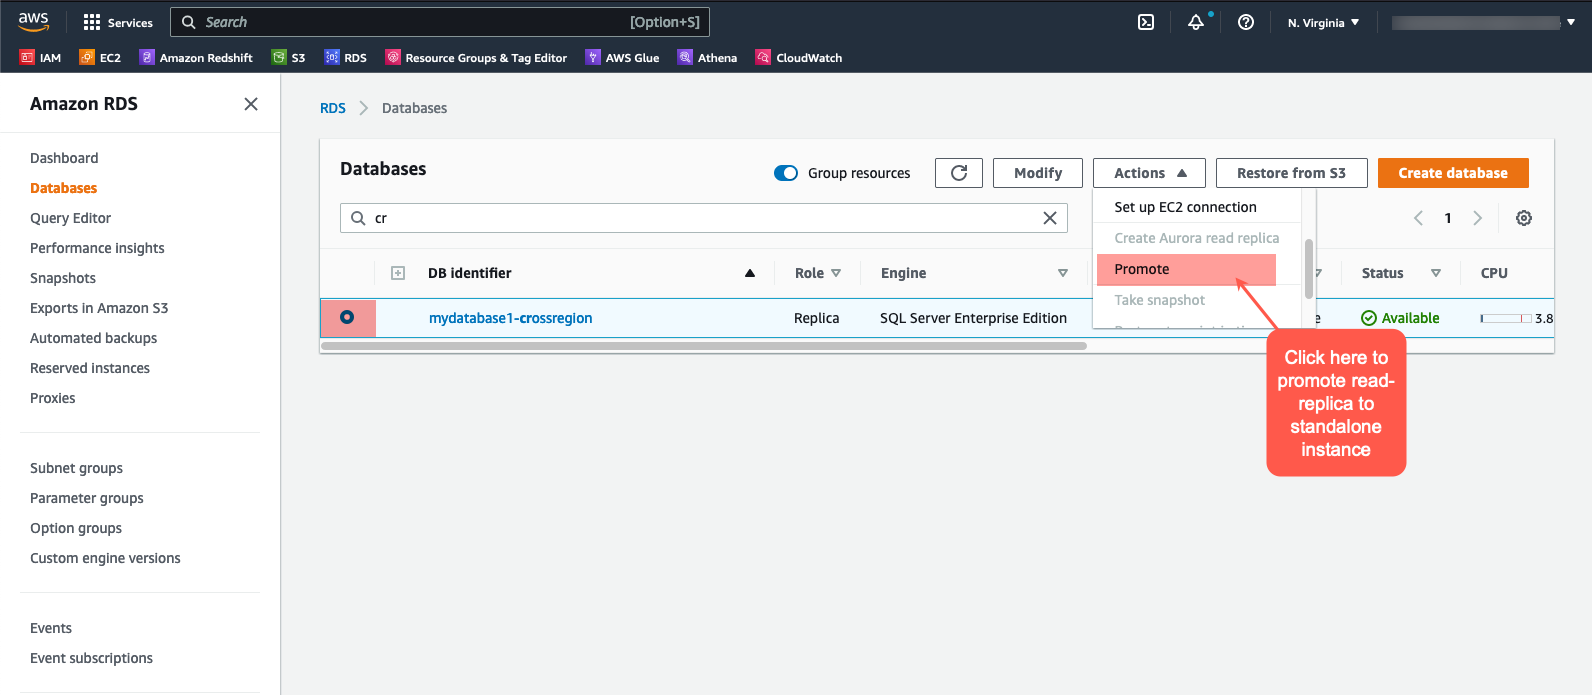Go to Dashboard in sidebar

(x=64, y=158)
